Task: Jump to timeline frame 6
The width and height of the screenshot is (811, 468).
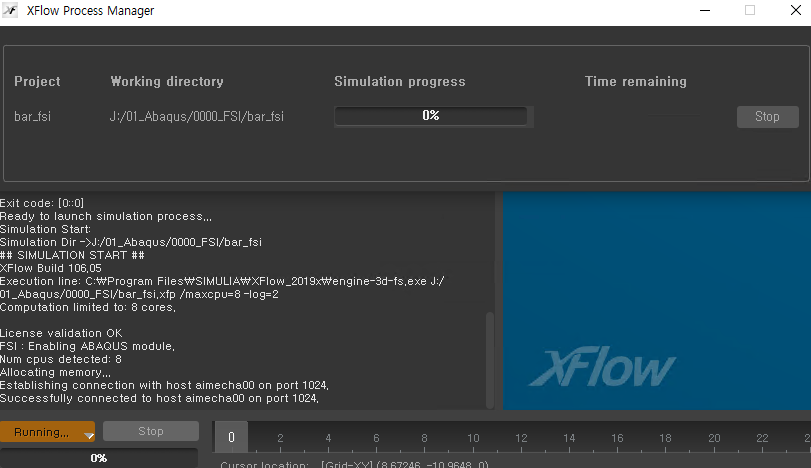Action: coord(376,438)
